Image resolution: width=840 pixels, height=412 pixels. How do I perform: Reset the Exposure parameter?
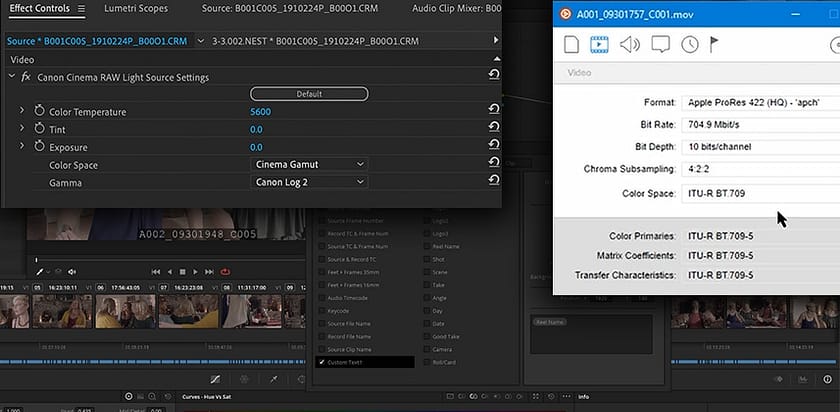pyautogui.click(x=494, y=145)
